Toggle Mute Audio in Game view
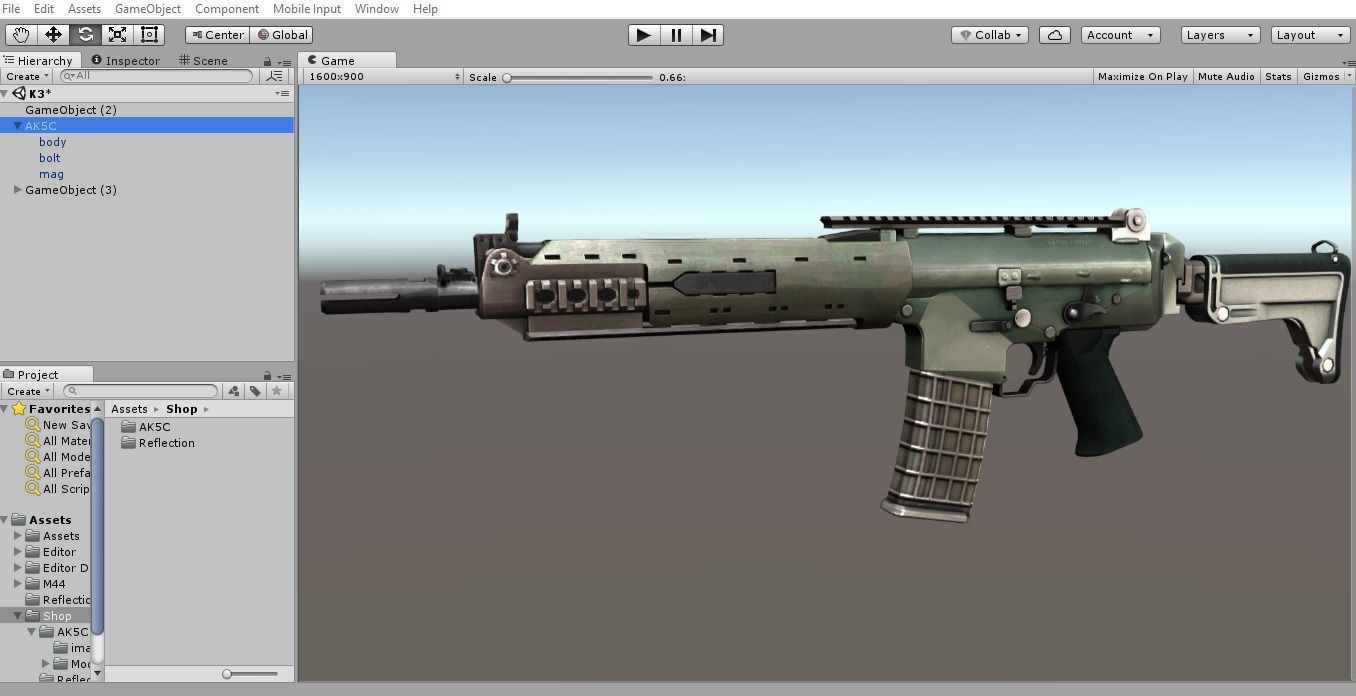The width and height of the screenshot is (1356, 696). pos(1225,76)
